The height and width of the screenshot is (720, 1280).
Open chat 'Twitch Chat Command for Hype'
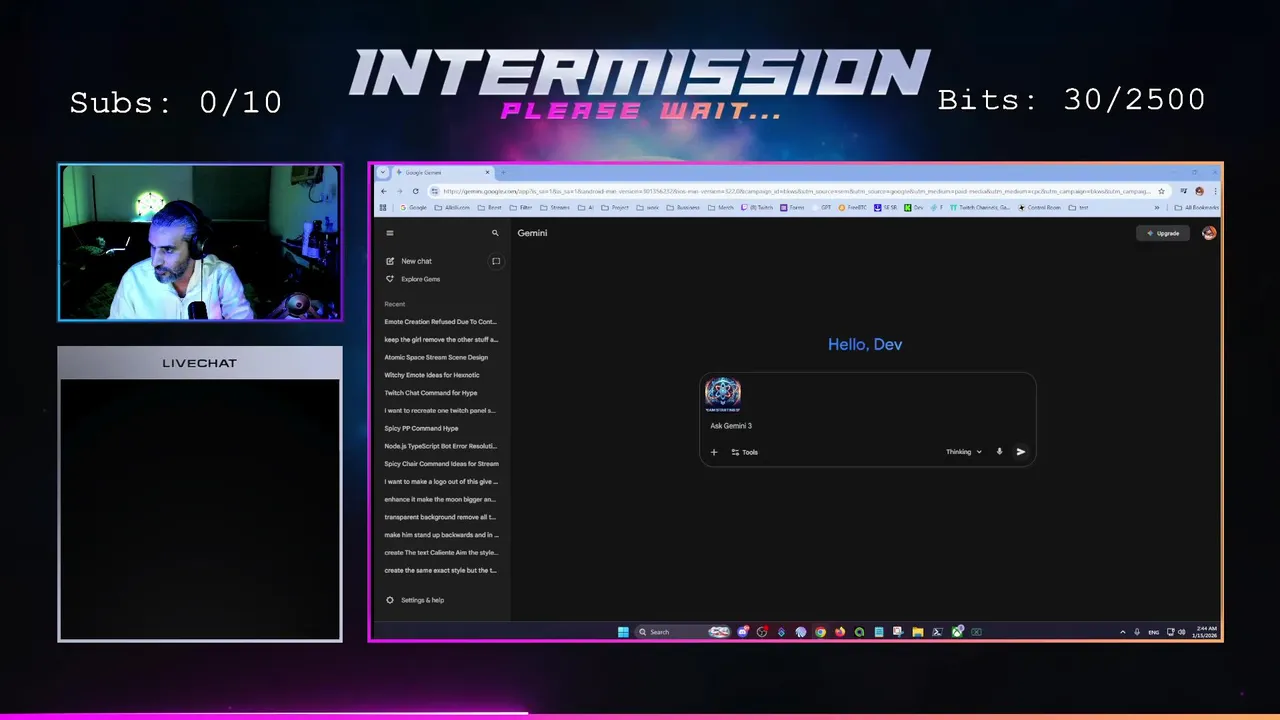[x=431, y=393]
